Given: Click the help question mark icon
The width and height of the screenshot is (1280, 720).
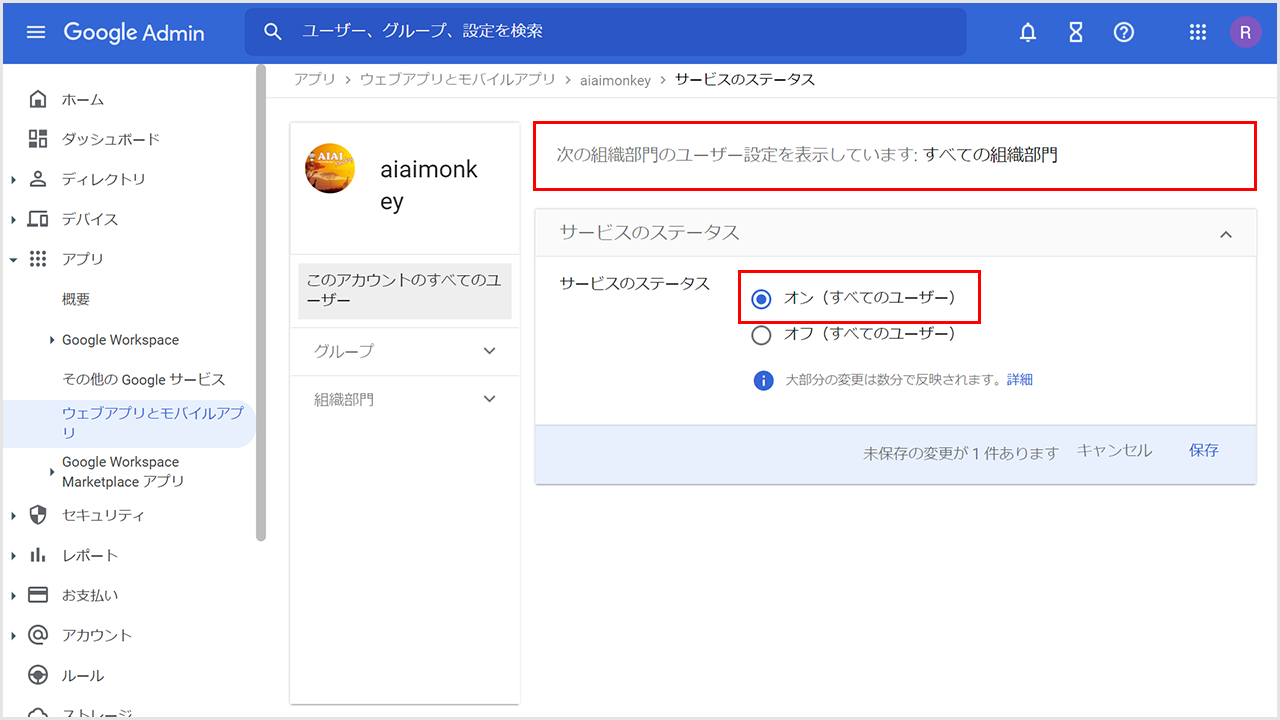Looking at the screenshot, I should coord(1124,32).
